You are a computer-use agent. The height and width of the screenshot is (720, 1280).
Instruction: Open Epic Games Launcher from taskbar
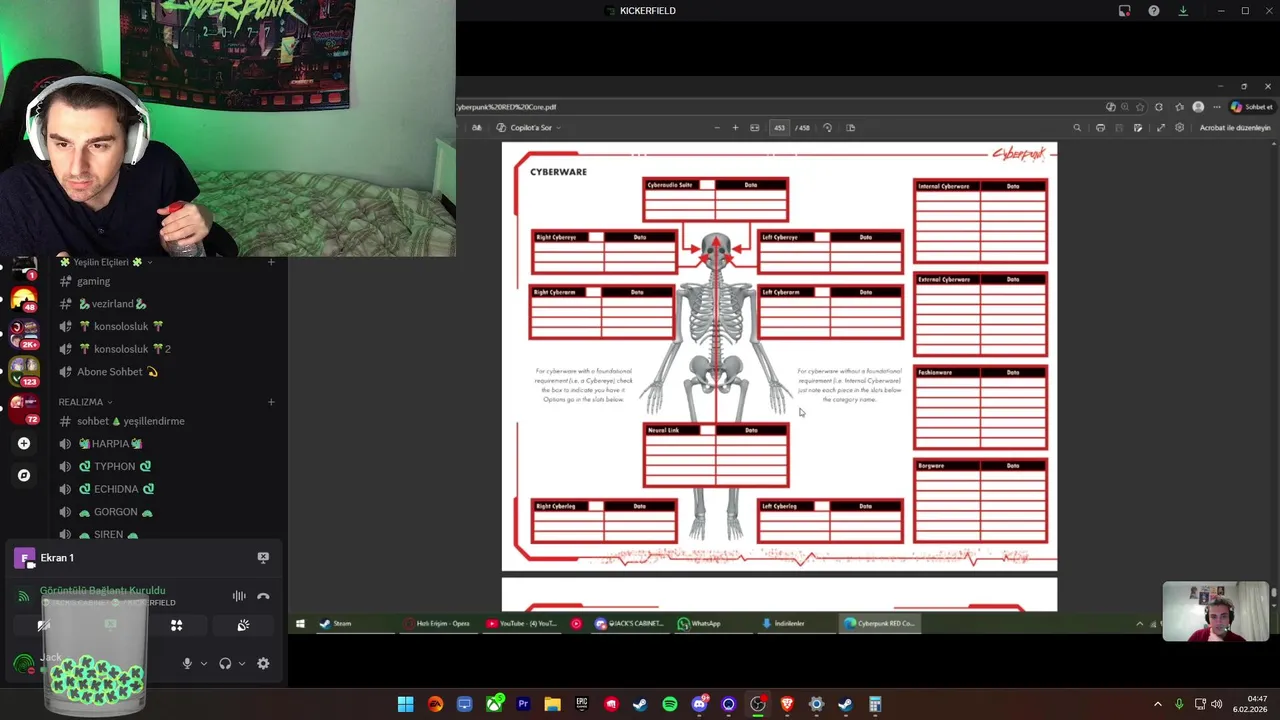[x=582, y=704]
